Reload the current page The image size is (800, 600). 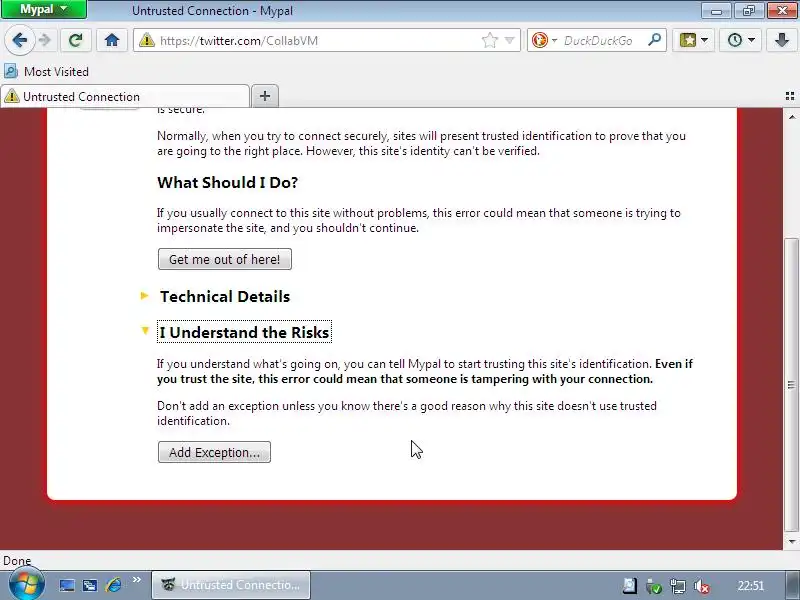tap(76, 40)
